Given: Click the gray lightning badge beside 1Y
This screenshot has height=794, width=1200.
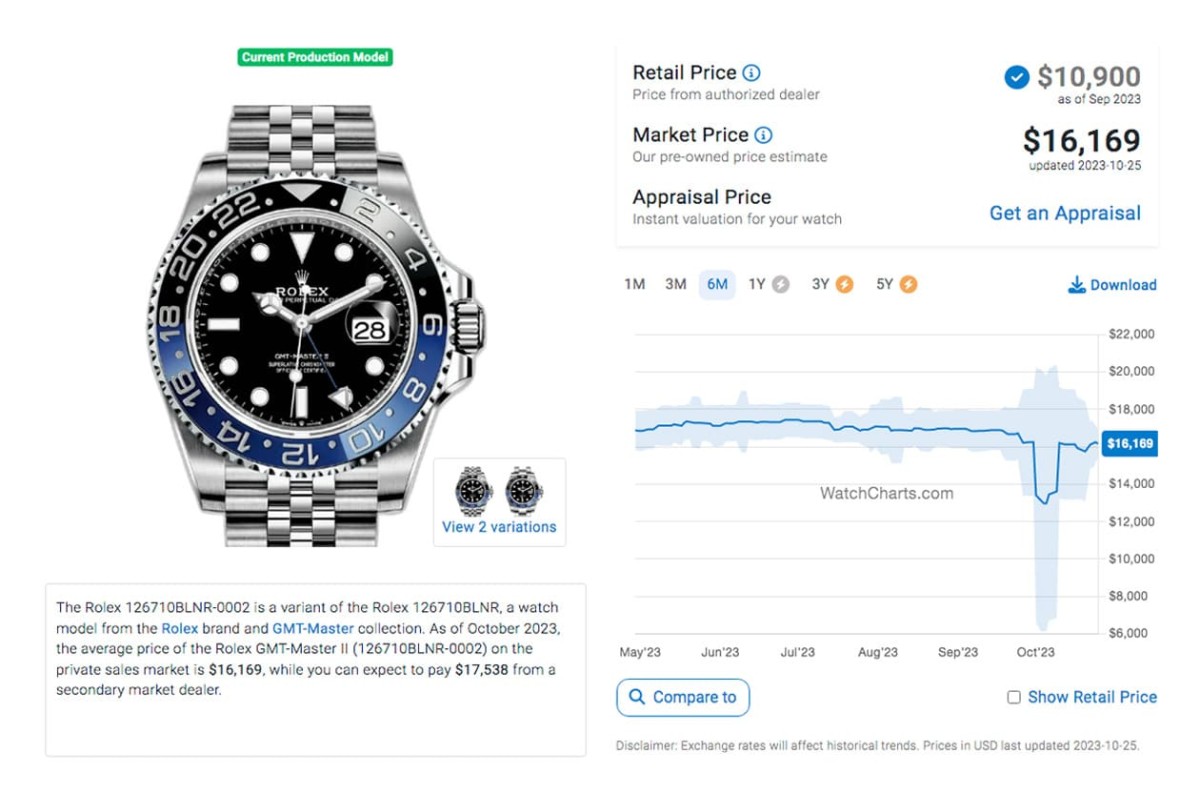Looking at the screenshot, I should [781, 285].
